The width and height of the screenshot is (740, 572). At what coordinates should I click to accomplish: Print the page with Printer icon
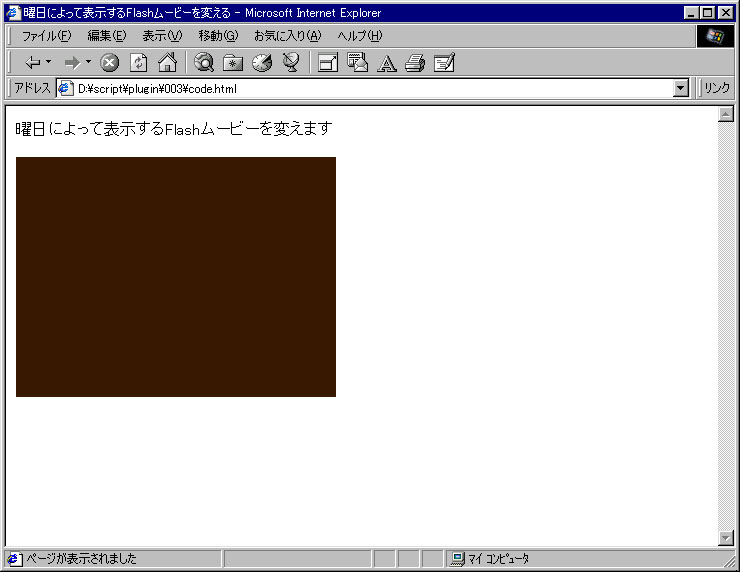point(415,62)
